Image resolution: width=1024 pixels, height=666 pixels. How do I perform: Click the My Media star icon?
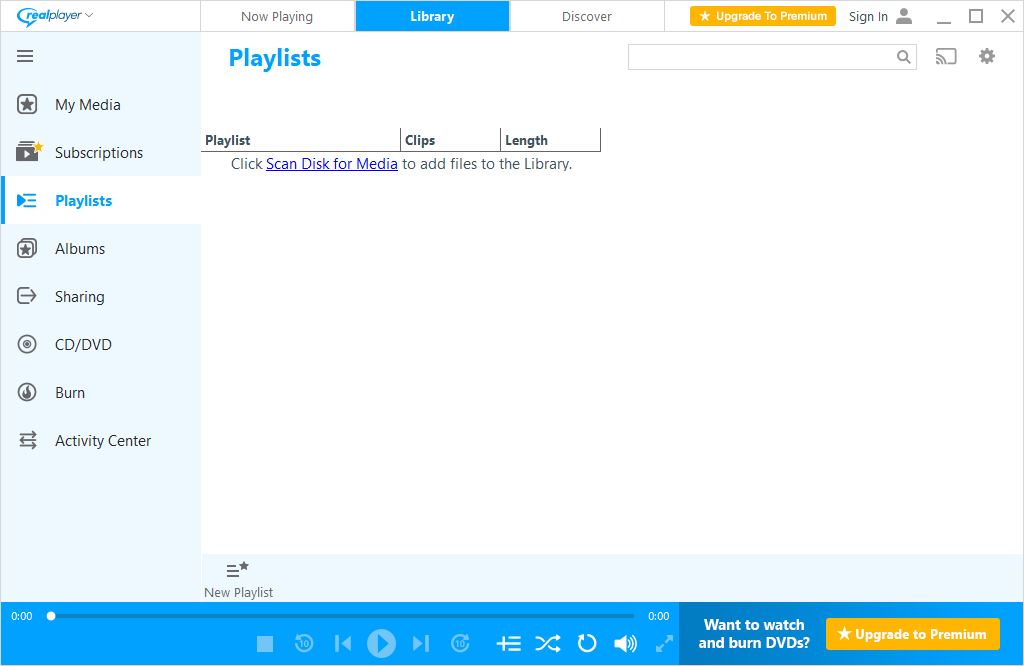[x=27, y=104]
